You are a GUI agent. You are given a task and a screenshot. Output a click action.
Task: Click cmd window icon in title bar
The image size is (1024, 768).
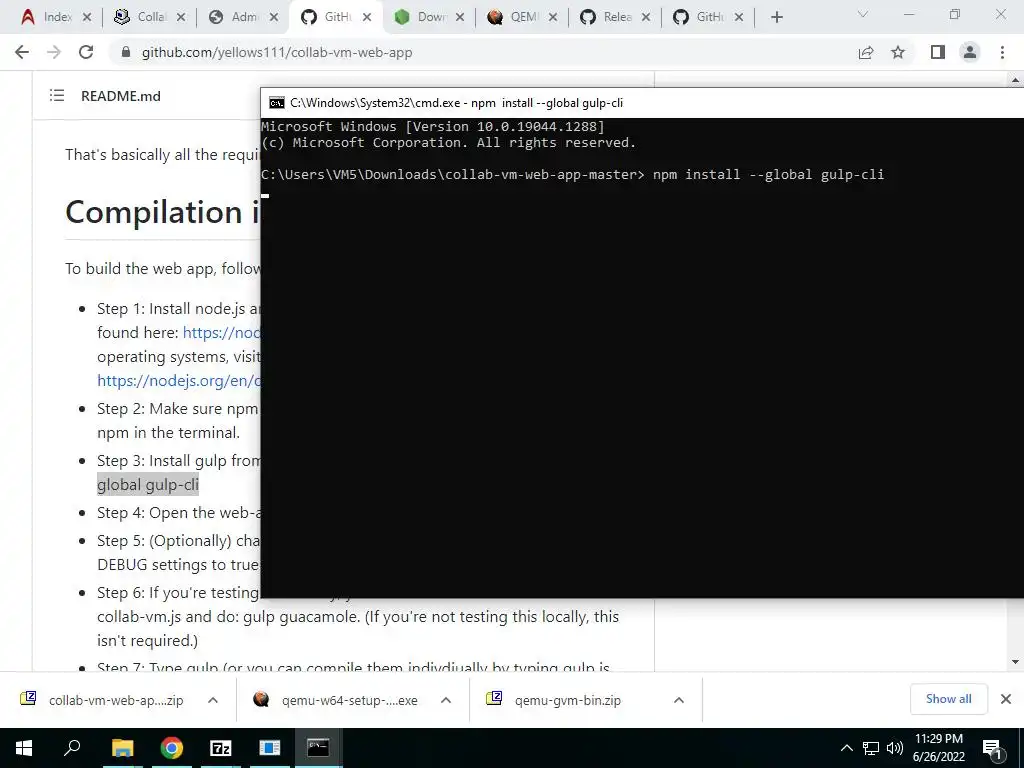[x=277, y=103]
